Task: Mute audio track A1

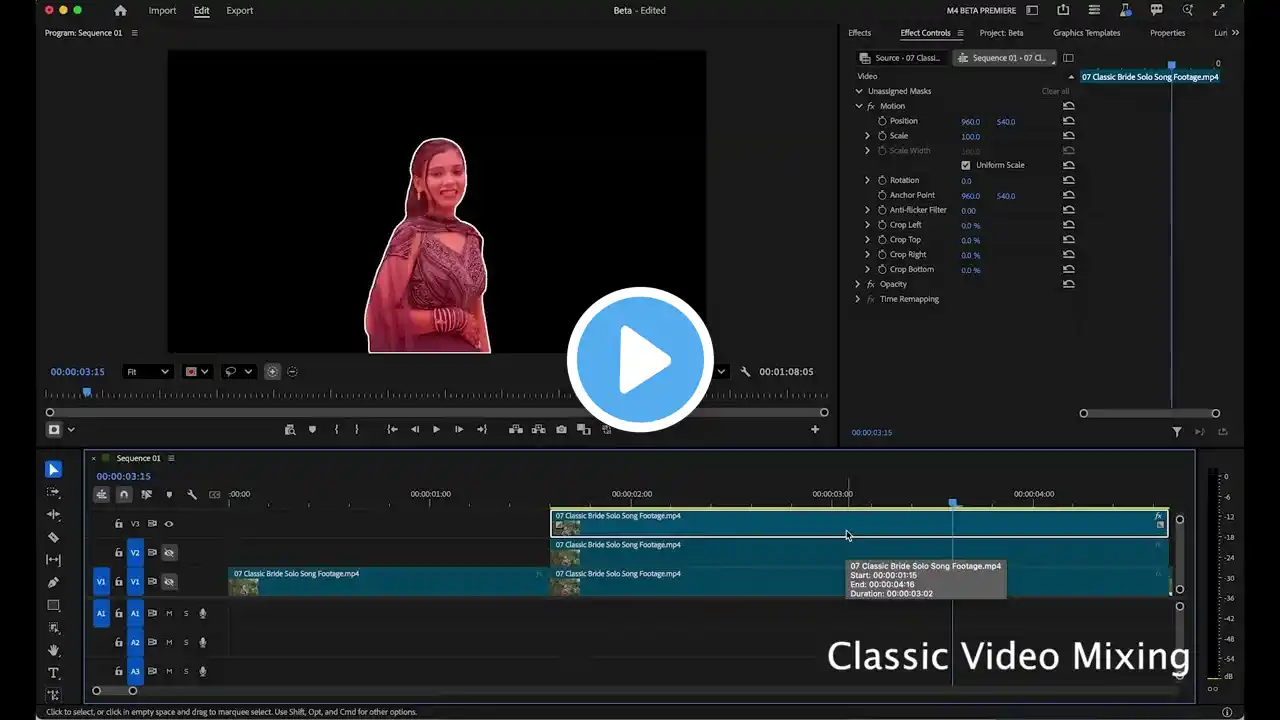Action: 169,613
